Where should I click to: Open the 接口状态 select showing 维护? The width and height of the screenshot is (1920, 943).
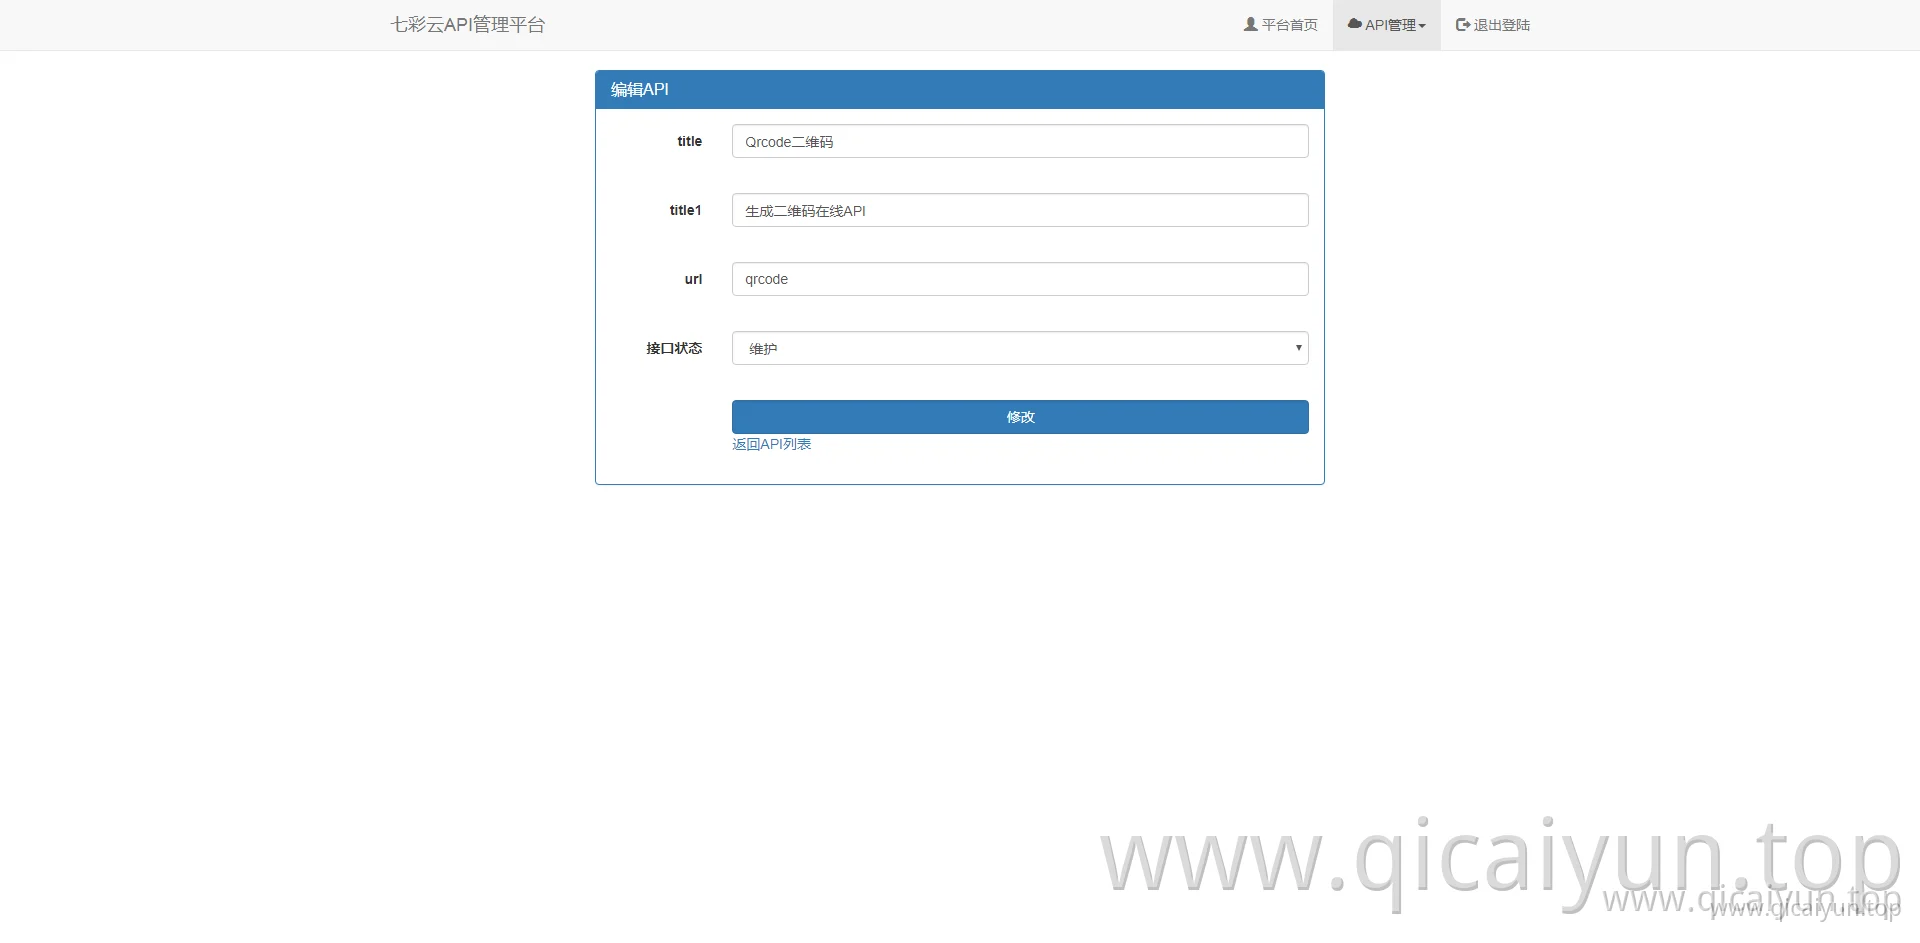pos(1020,348)
